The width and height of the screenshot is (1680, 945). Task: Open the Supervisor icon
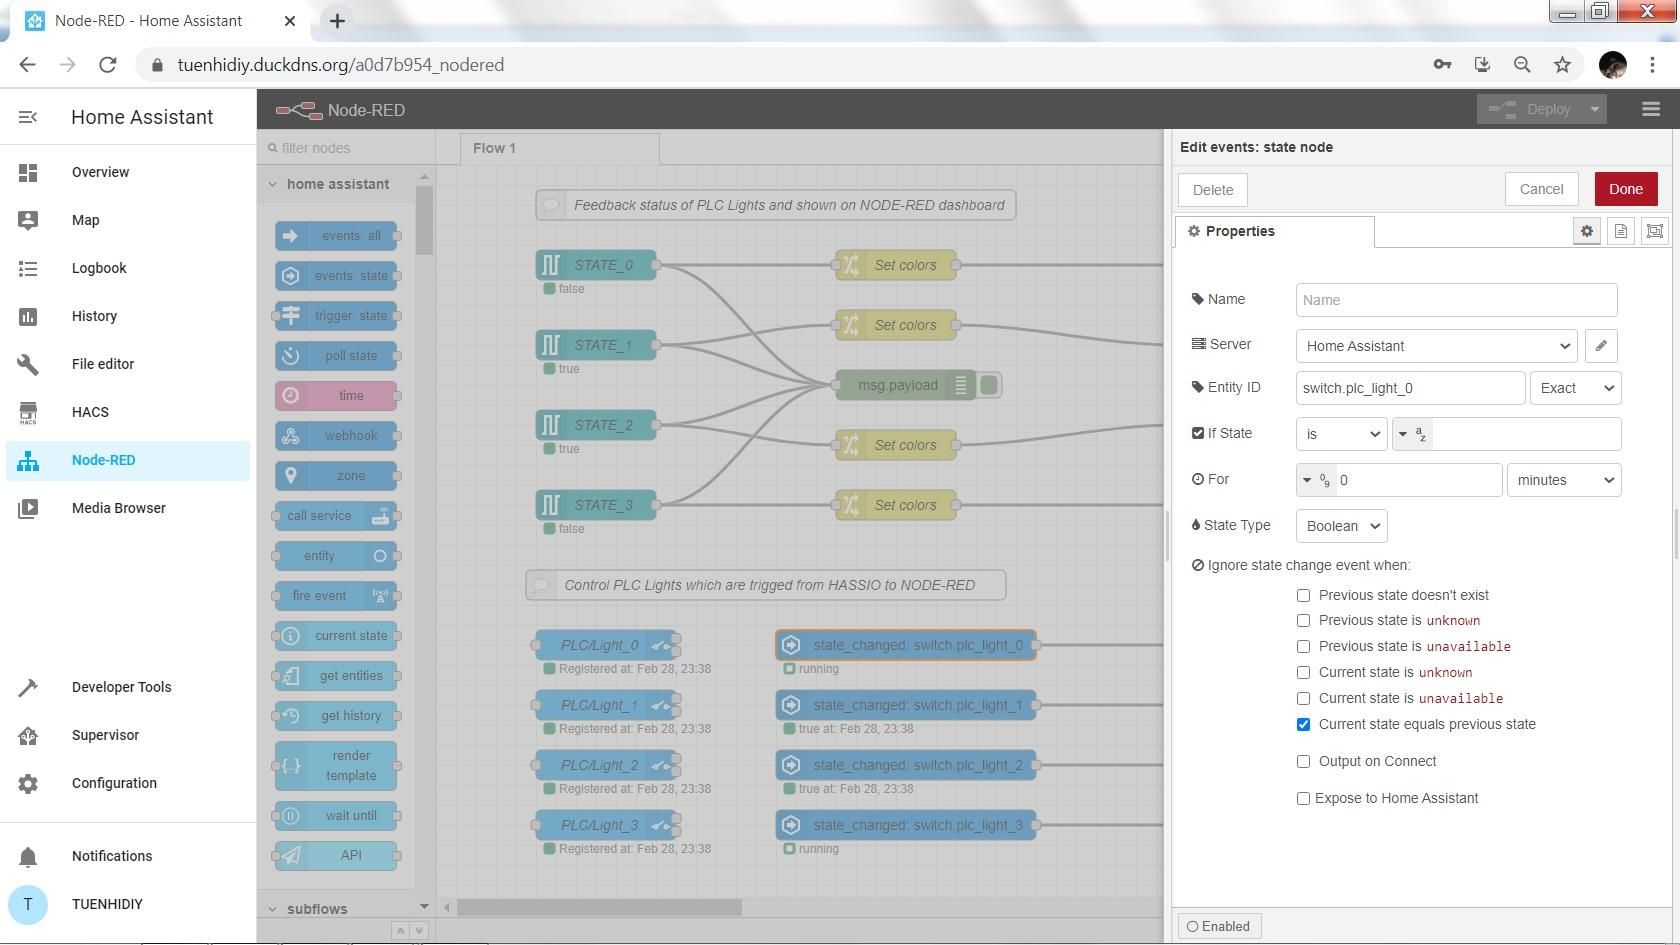(28, 735)
